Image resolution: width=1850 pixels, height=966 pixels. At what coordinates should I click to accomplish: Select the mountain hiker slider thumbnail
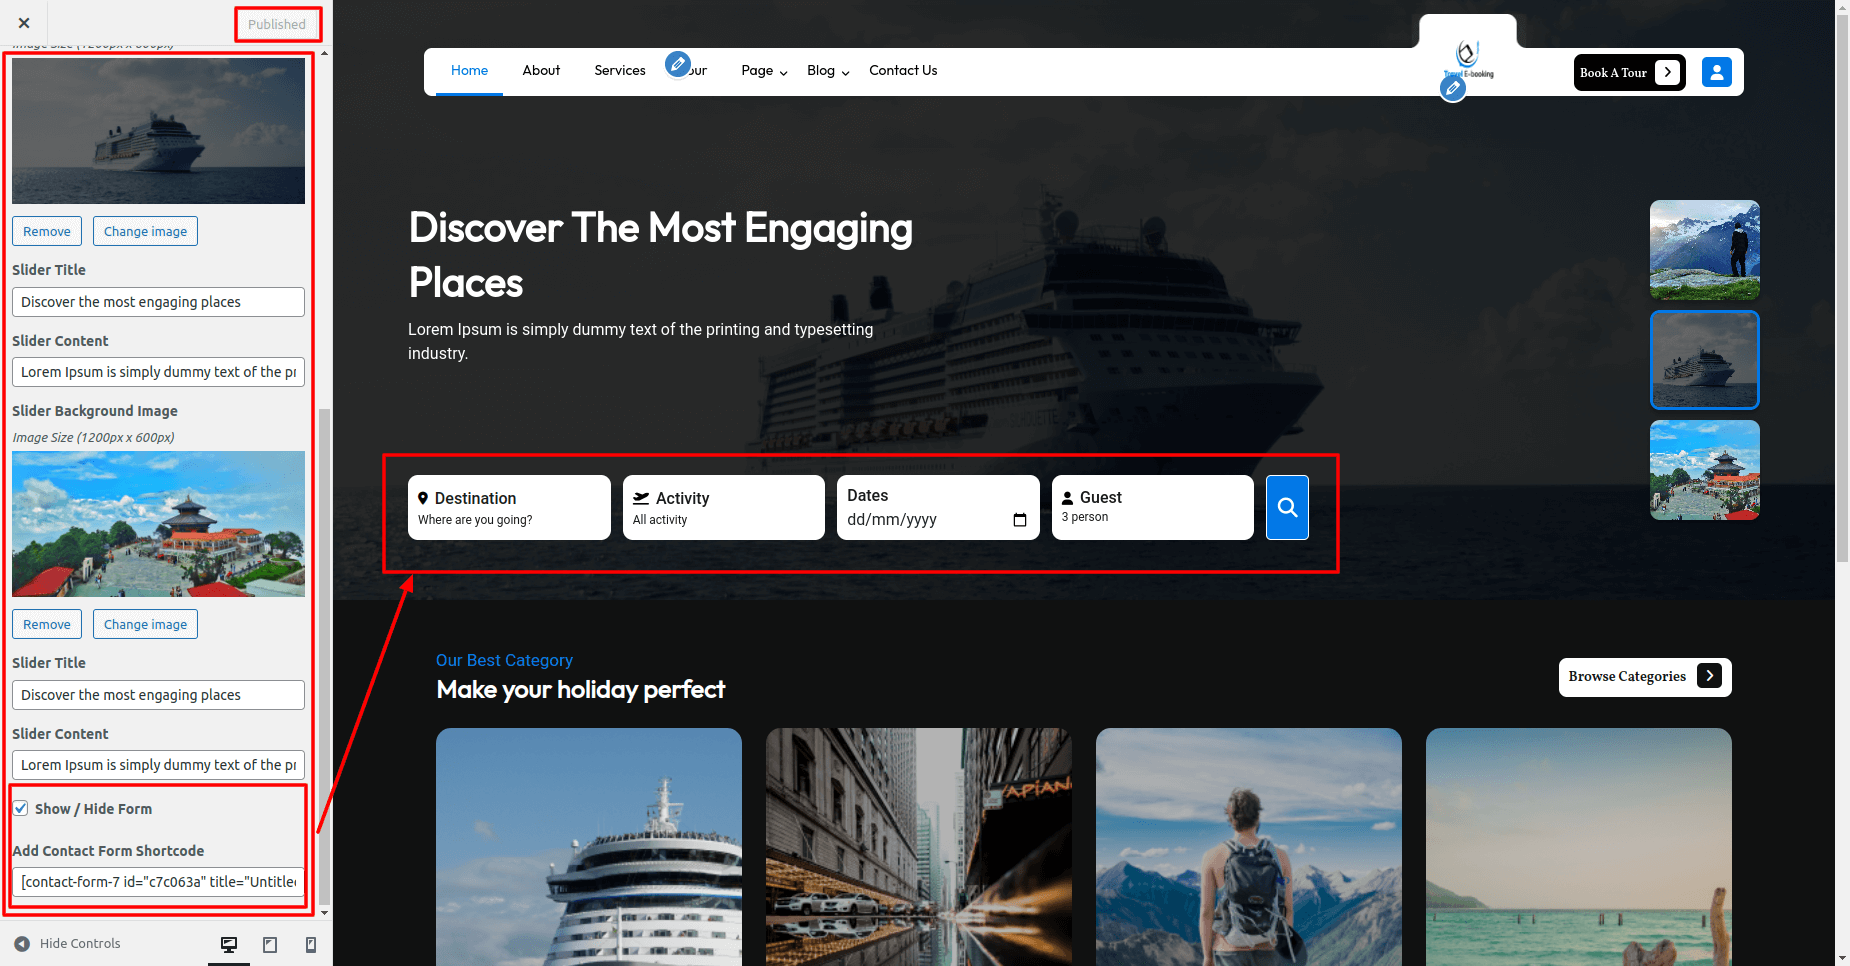click(1704, 250)
